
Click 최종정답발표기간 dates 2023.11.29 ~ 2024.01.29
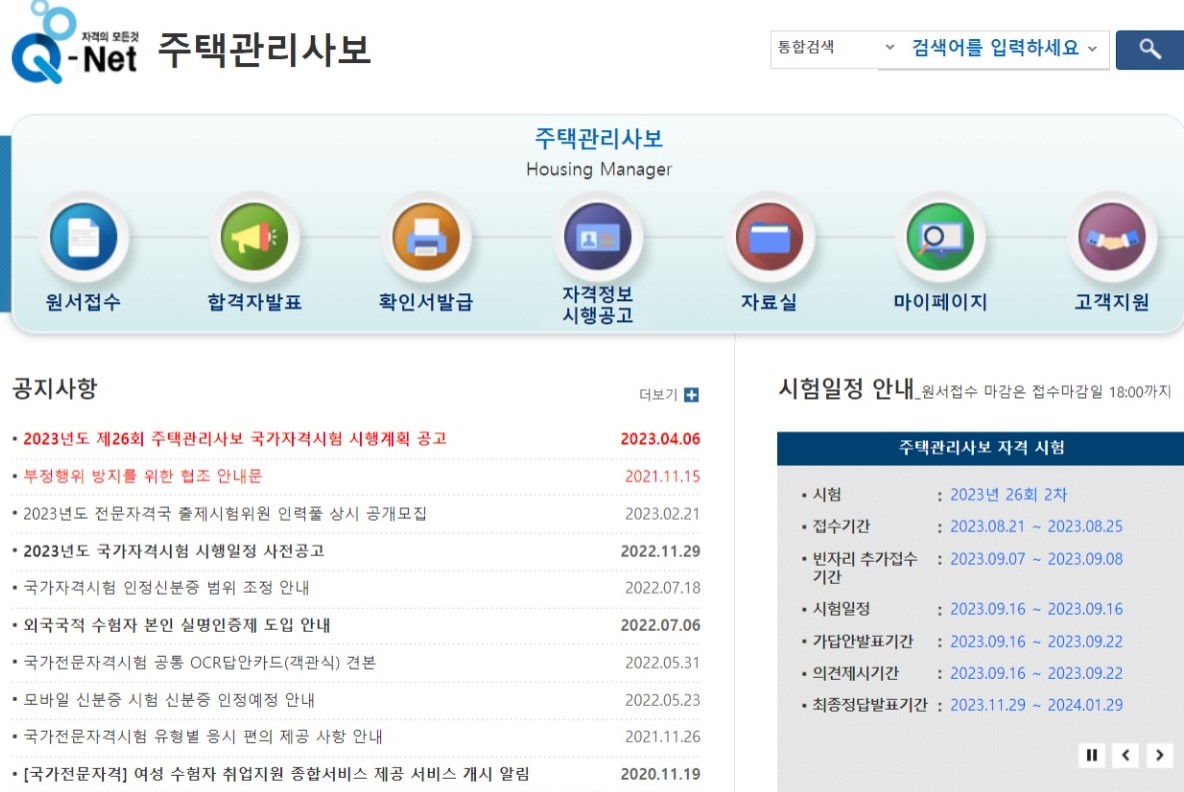[1036, 704]
